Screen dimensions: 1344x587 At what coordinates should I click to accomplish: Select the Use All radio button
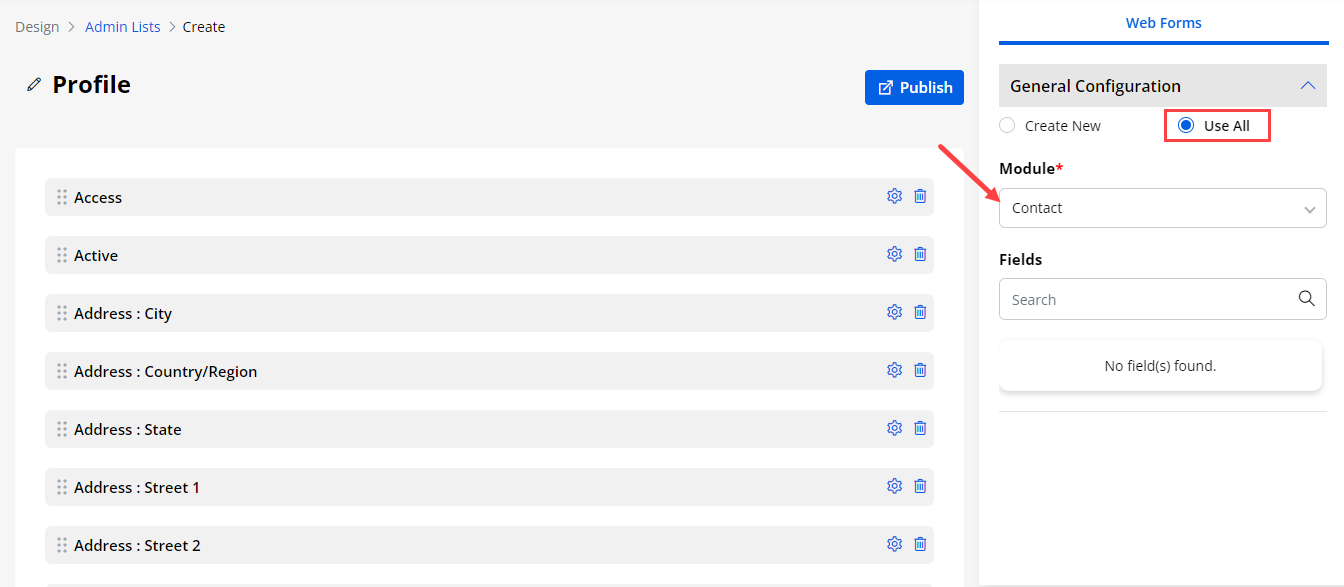[x=1186, y=126]
